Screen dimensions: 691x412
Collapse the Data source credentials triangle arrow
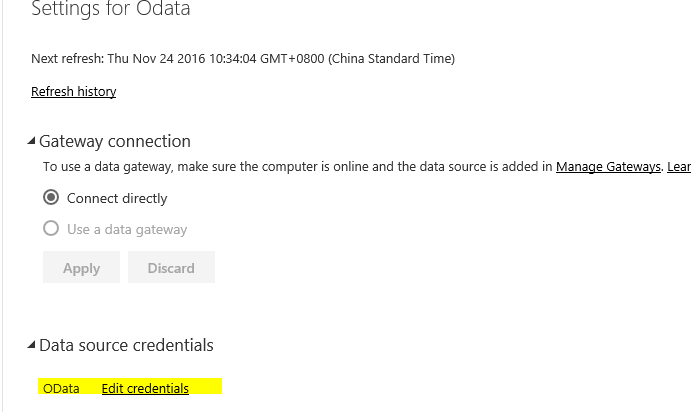pyautogui.click(x=31, y=345)
